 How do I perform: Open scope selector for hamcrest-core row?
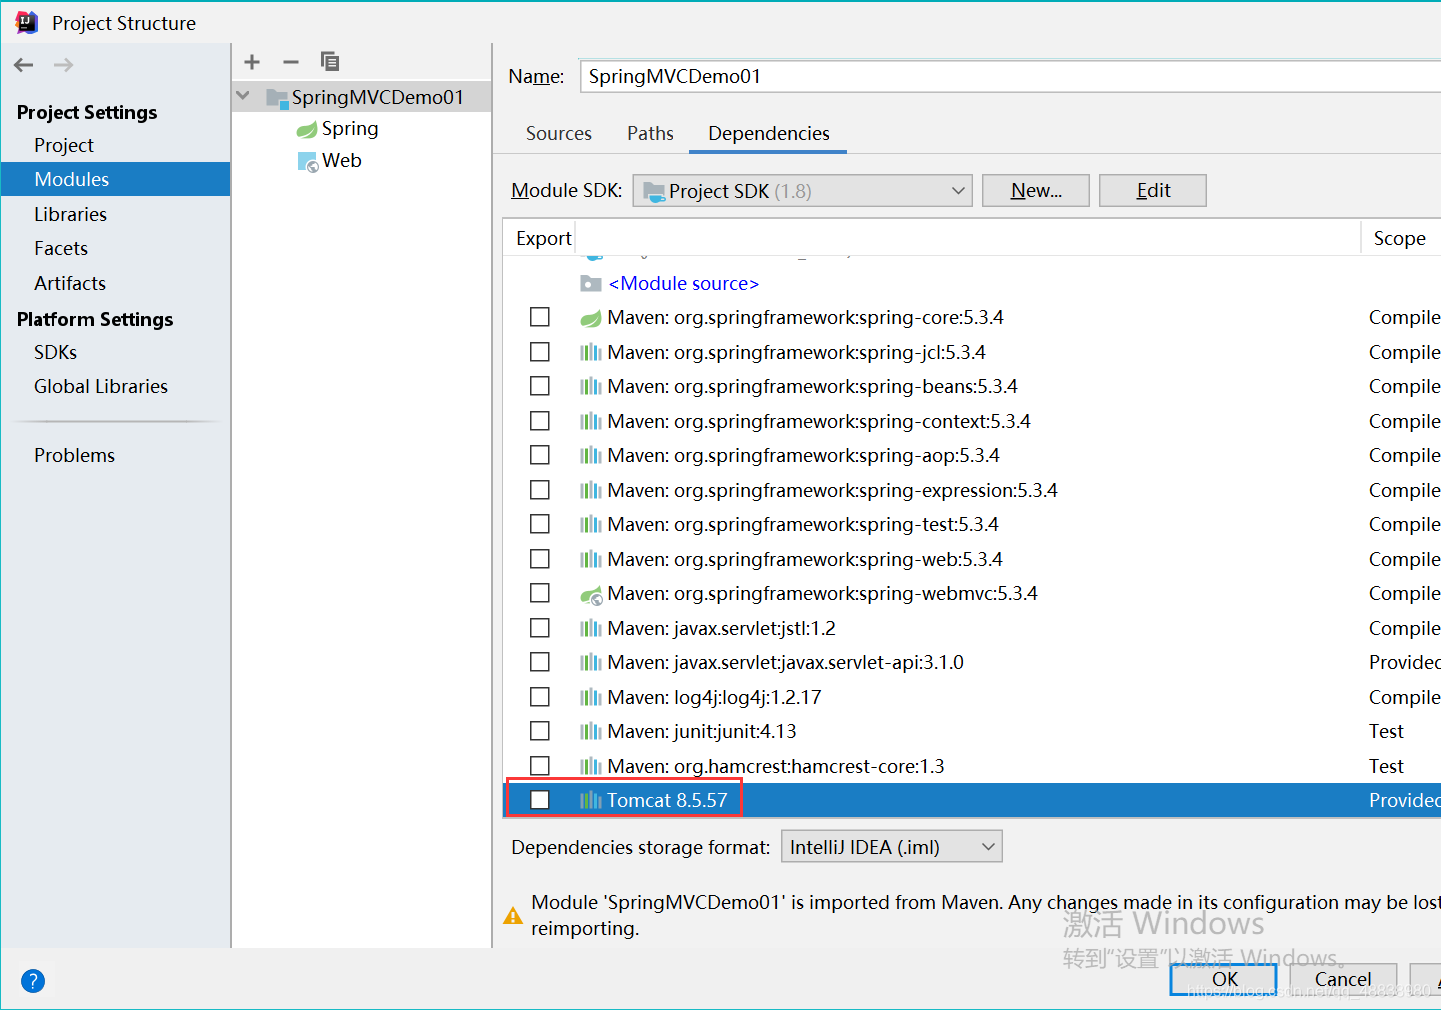pyautogui.click(x=1386, y=766)
